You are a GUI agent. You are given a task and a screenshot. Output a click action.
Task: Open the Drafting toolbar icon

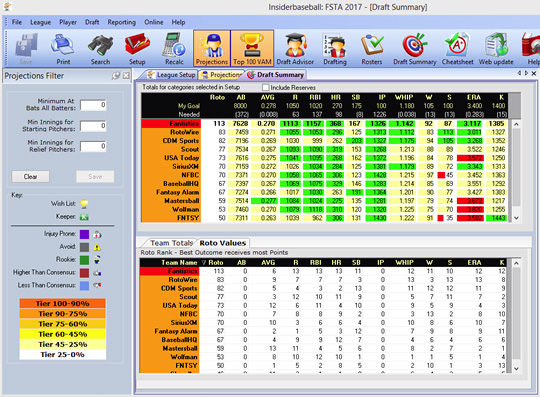click(335, 48)
